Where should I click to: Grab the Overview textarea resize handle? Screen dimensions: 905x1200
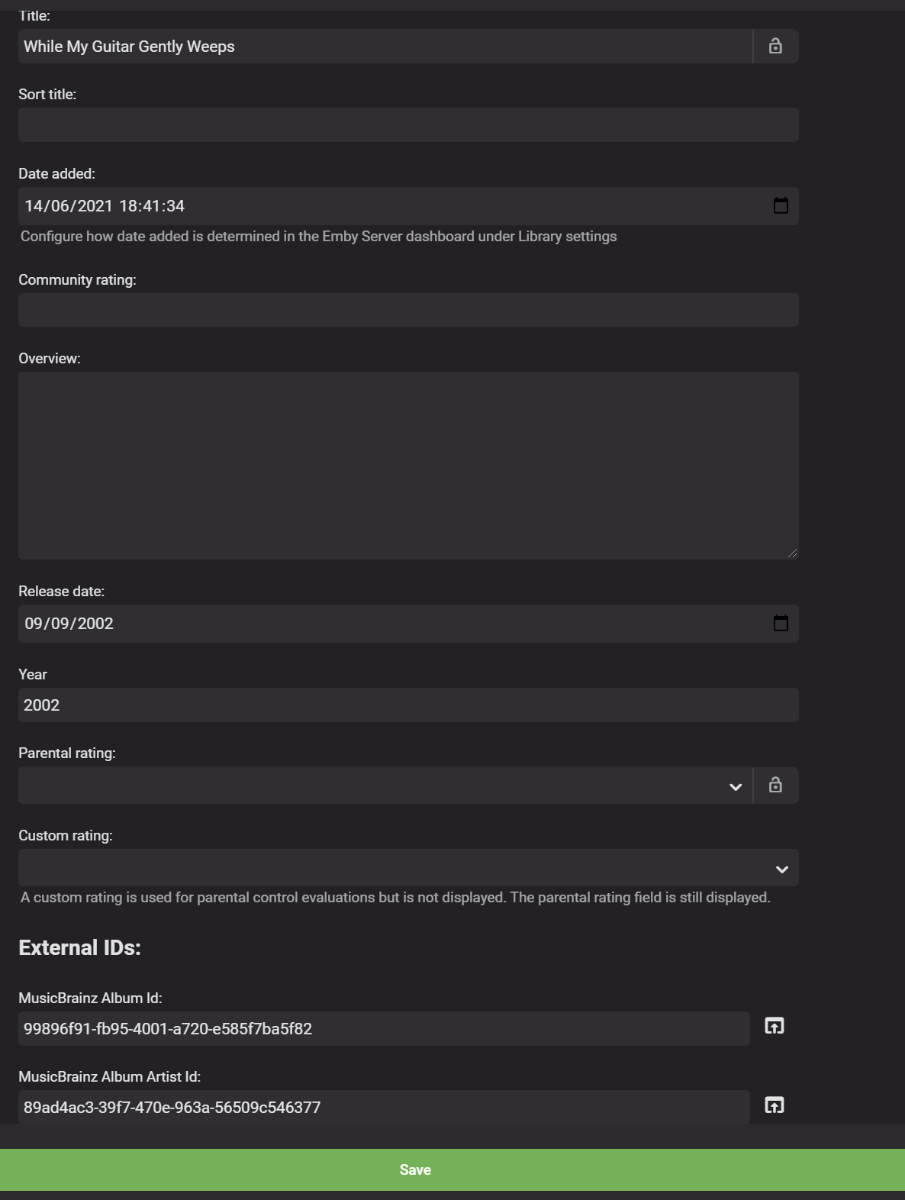click(793, 553)
